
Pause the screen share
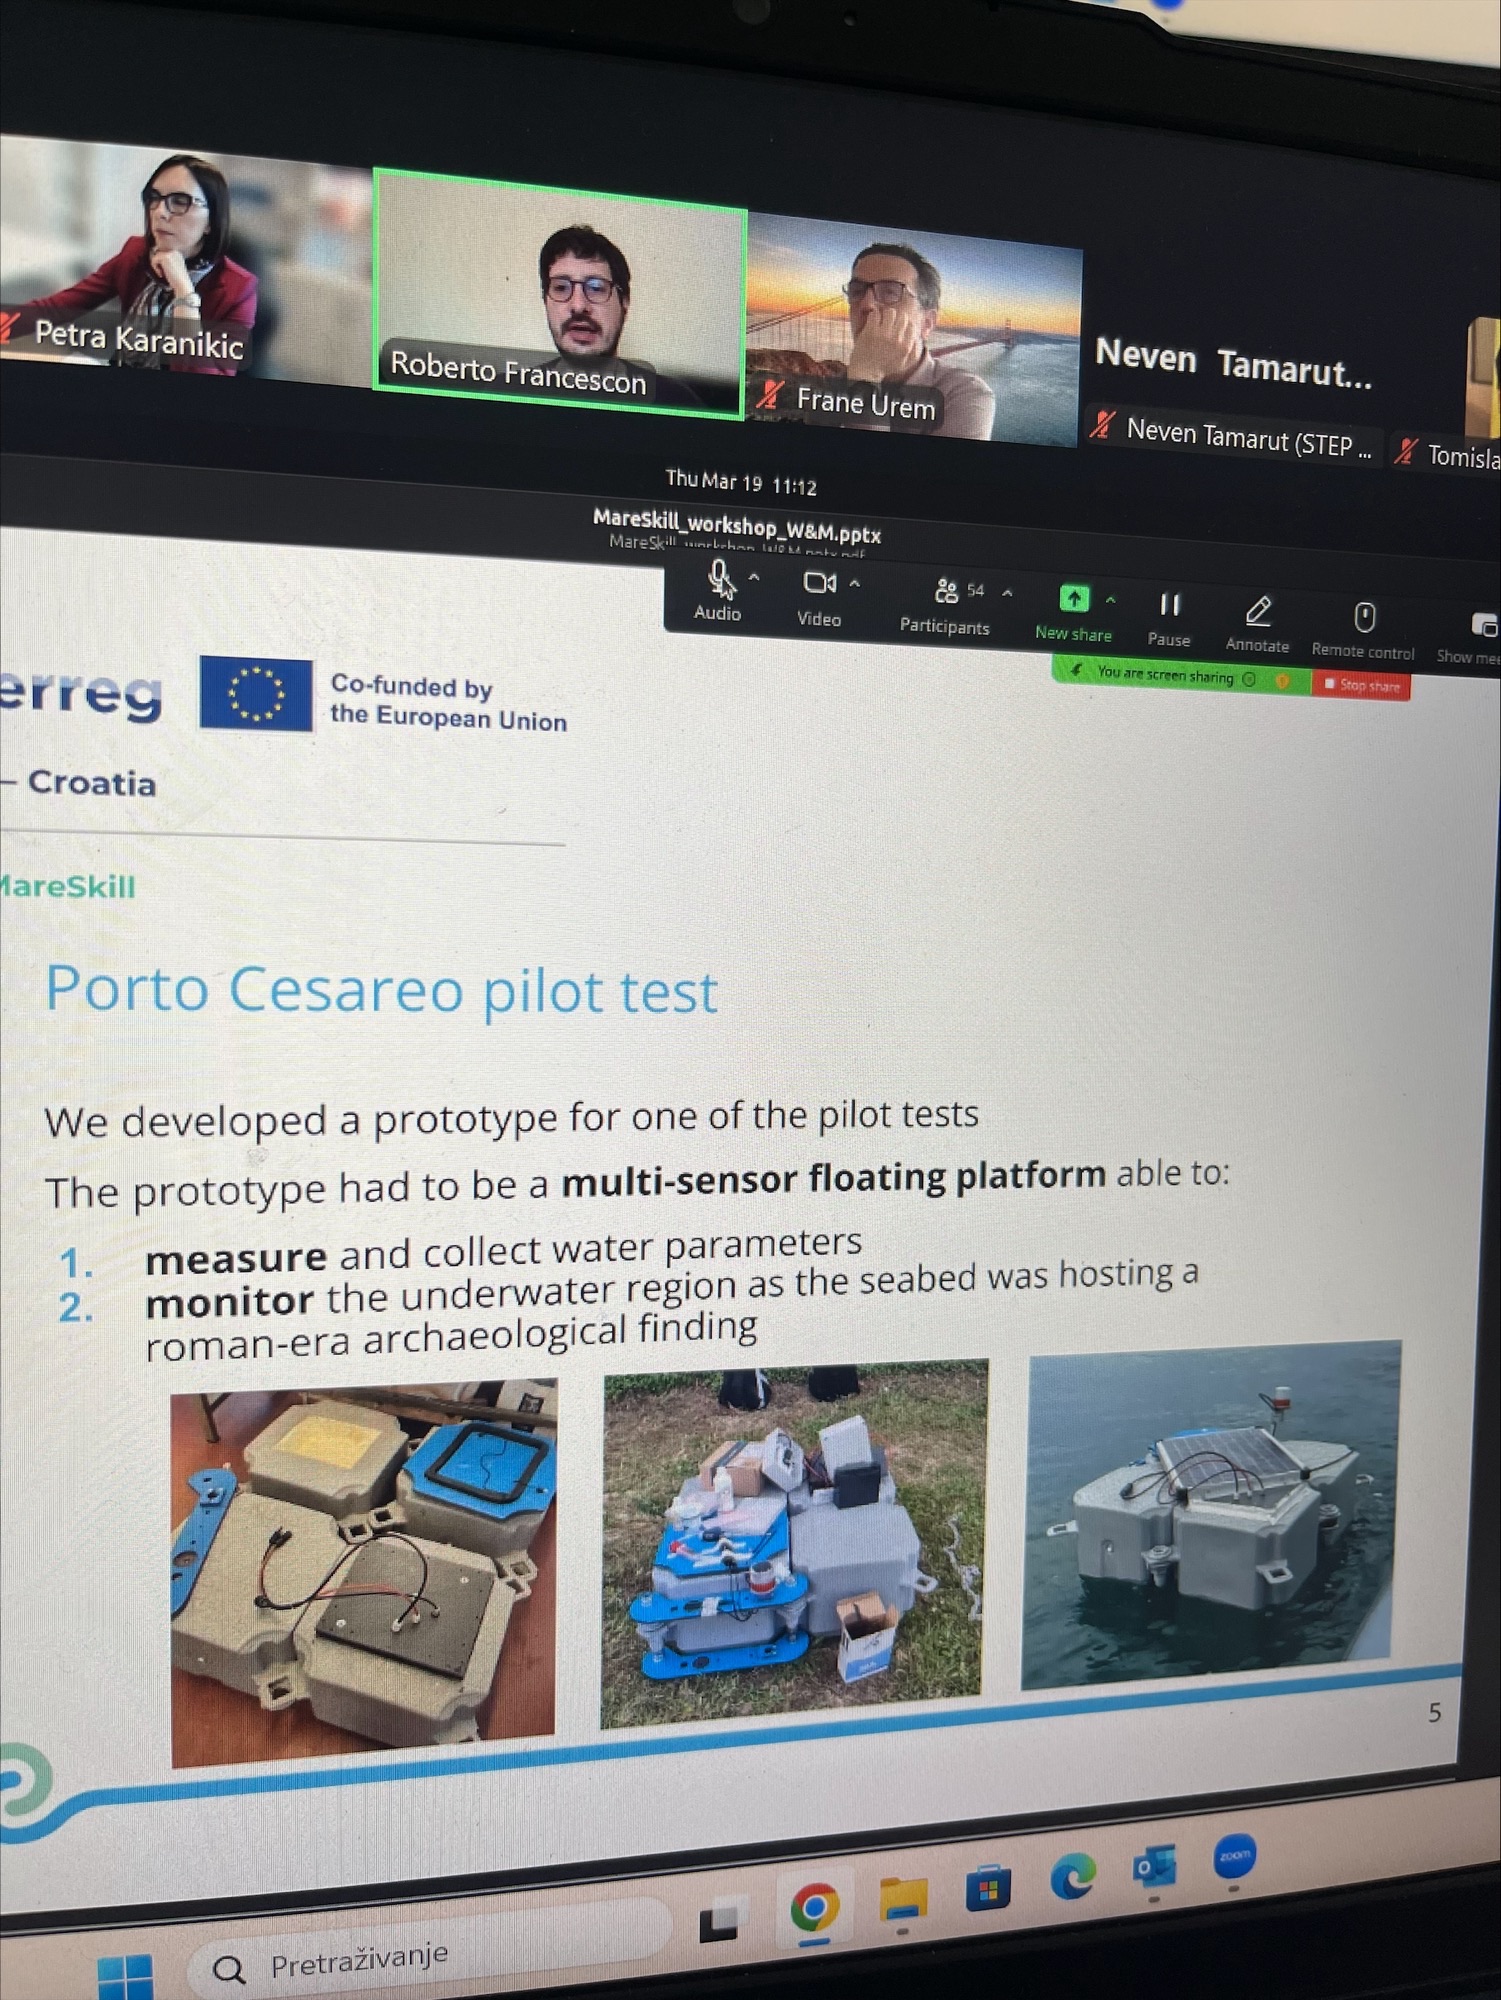pyautogui.click(x=1169, y=606)
